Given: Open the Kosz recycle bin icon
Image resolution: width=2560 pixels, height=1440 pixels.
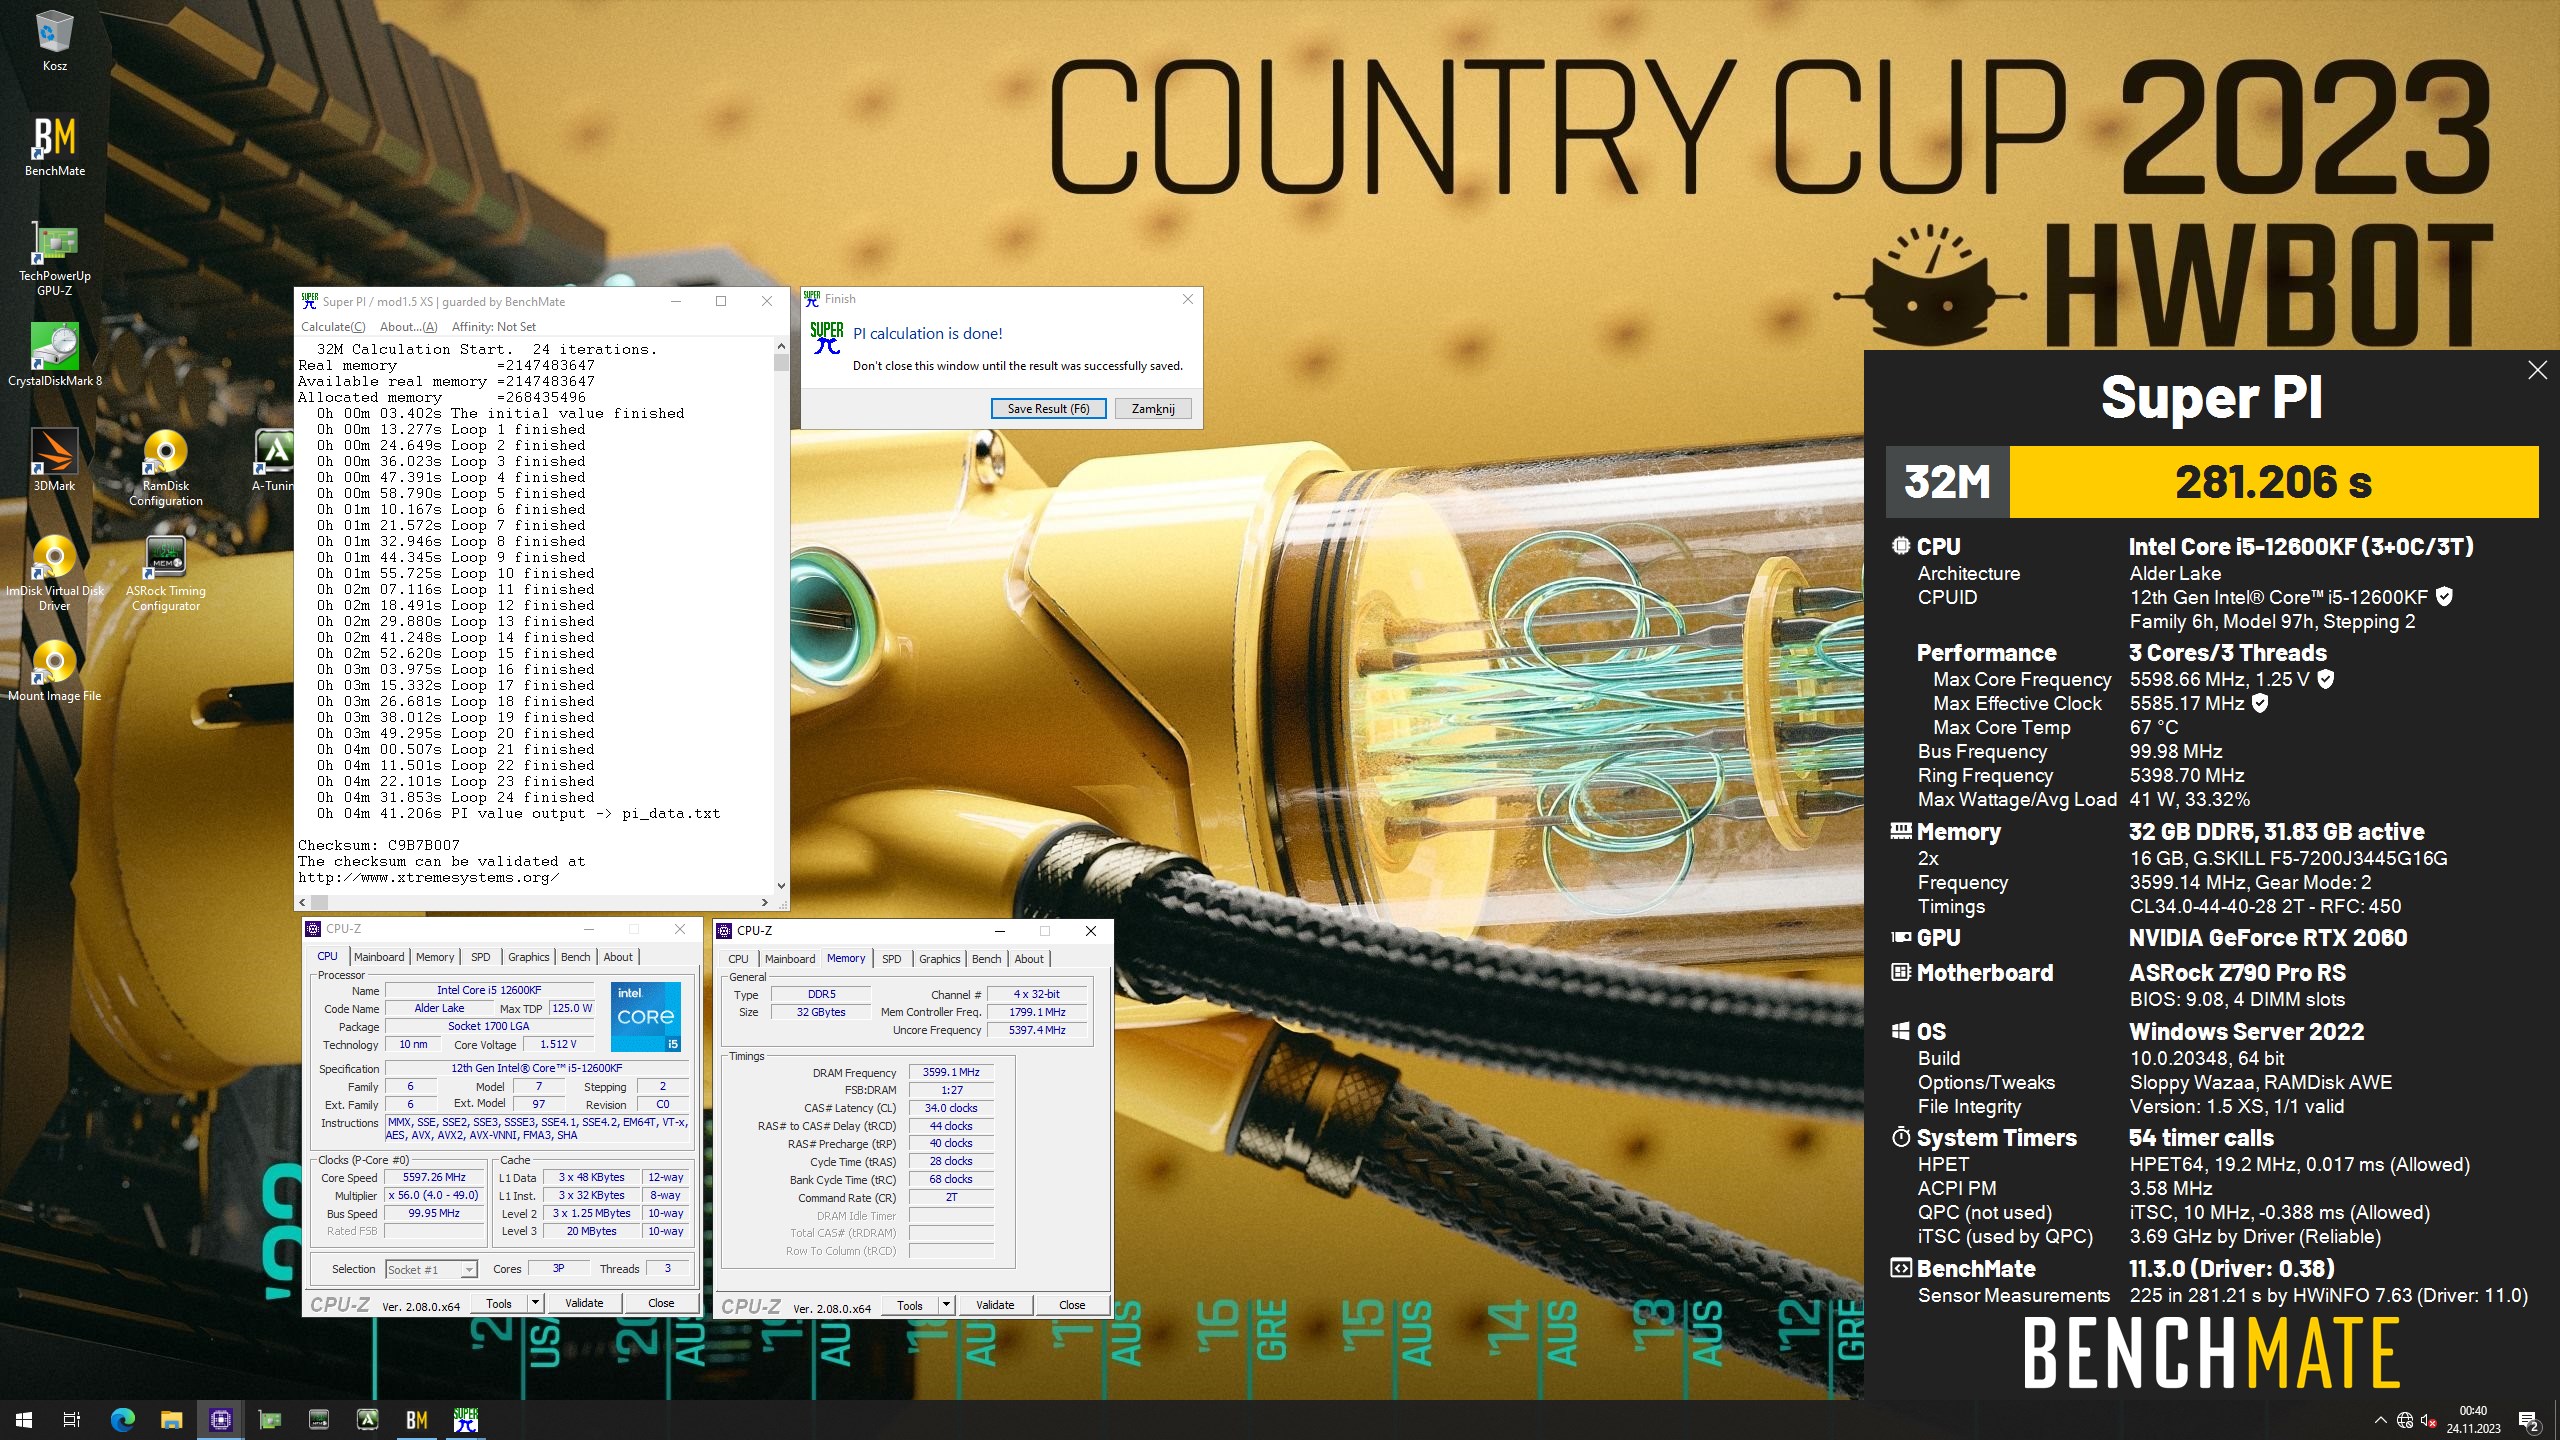Looking at the screenshot, I should tap(54, 40).
